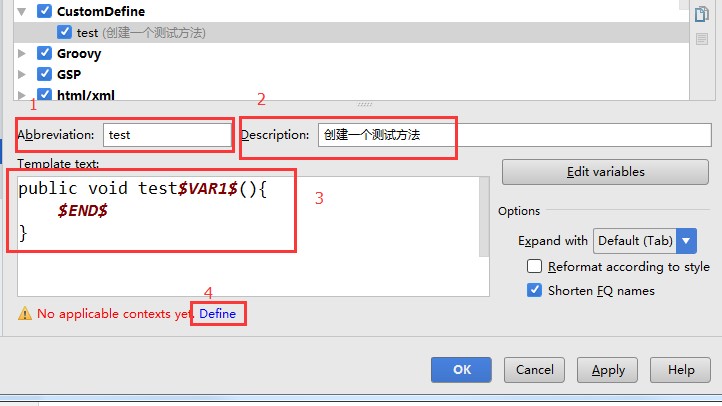This screenshot has width=722, height=406.
Task: Click into the Abbreviation text field
Action: (x=165, y=135)
